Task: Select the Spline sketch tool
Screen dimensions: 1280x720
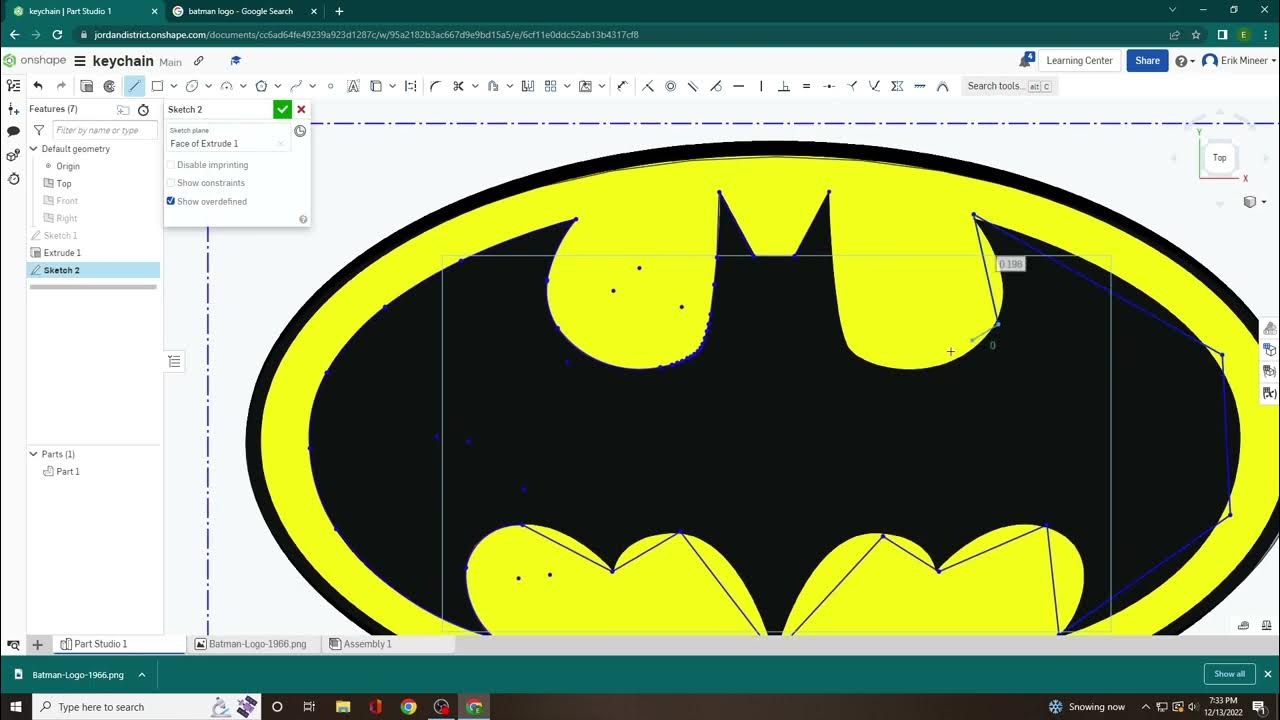Action: 296,86
